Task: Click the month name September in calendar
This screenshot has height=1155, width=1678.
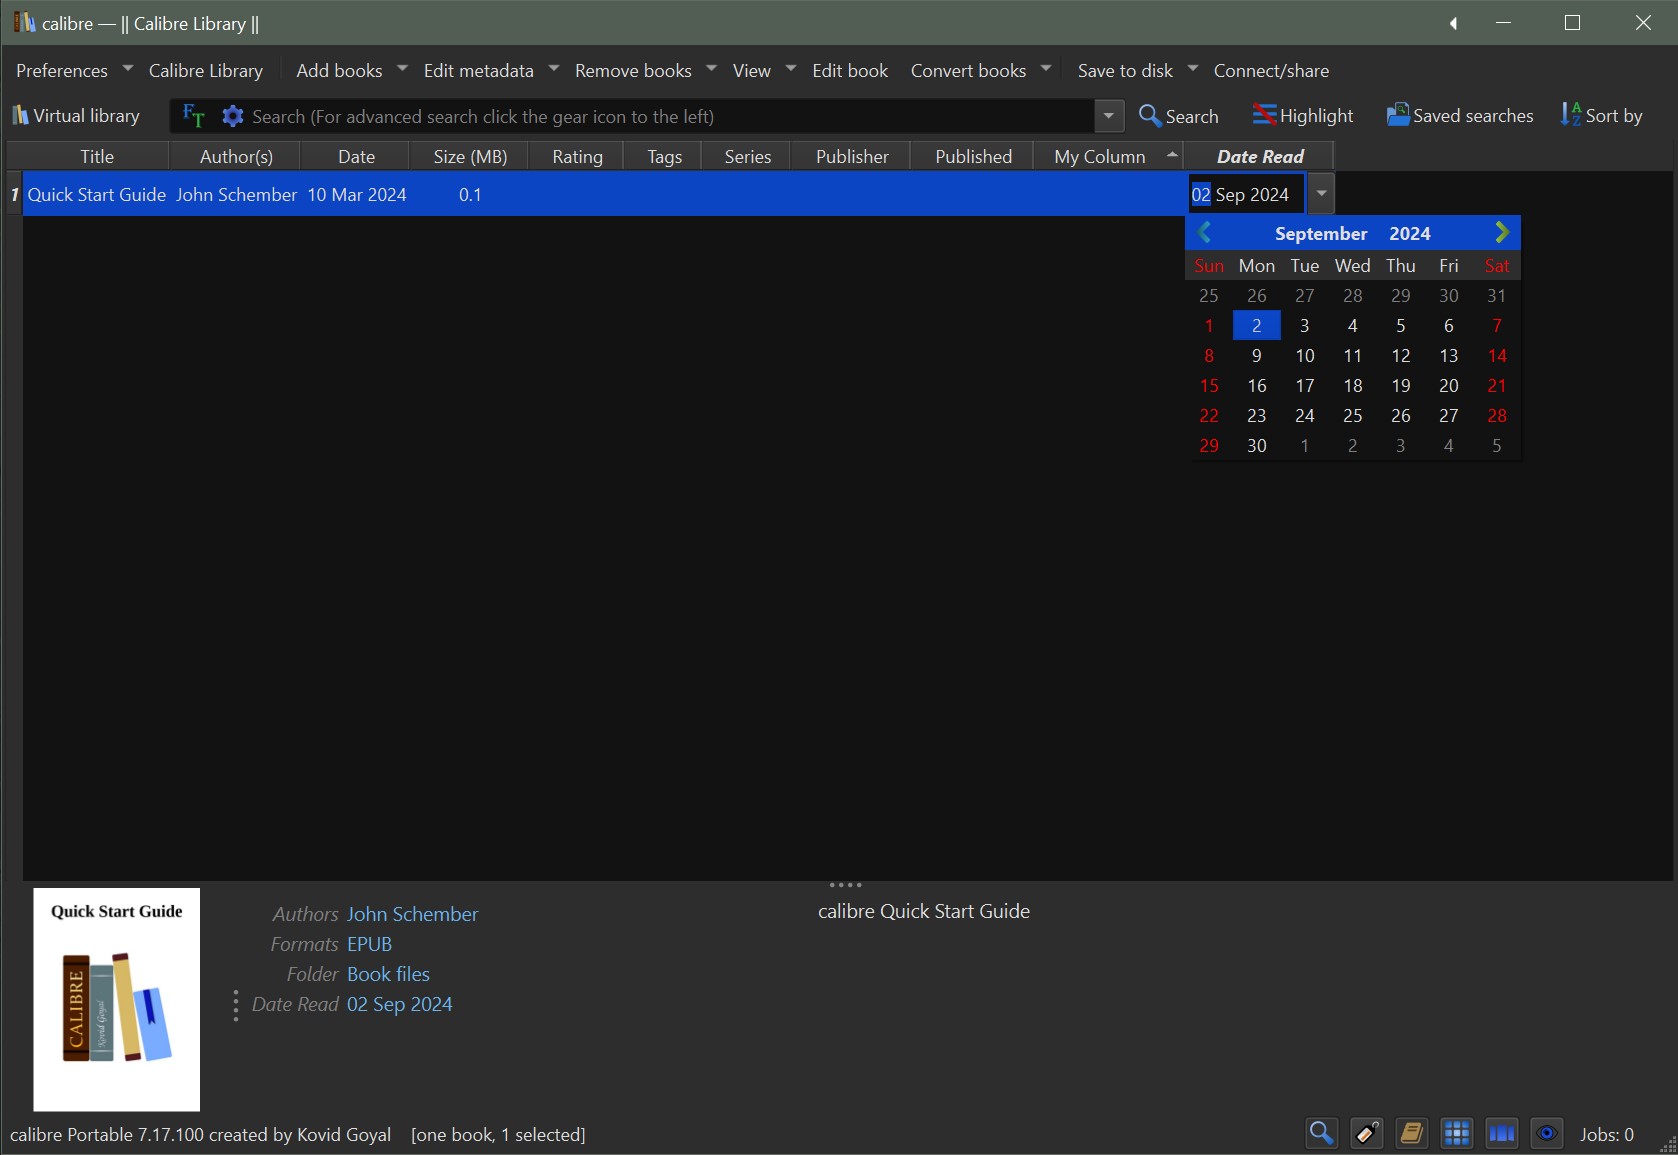Action: tap(1321, 234)
